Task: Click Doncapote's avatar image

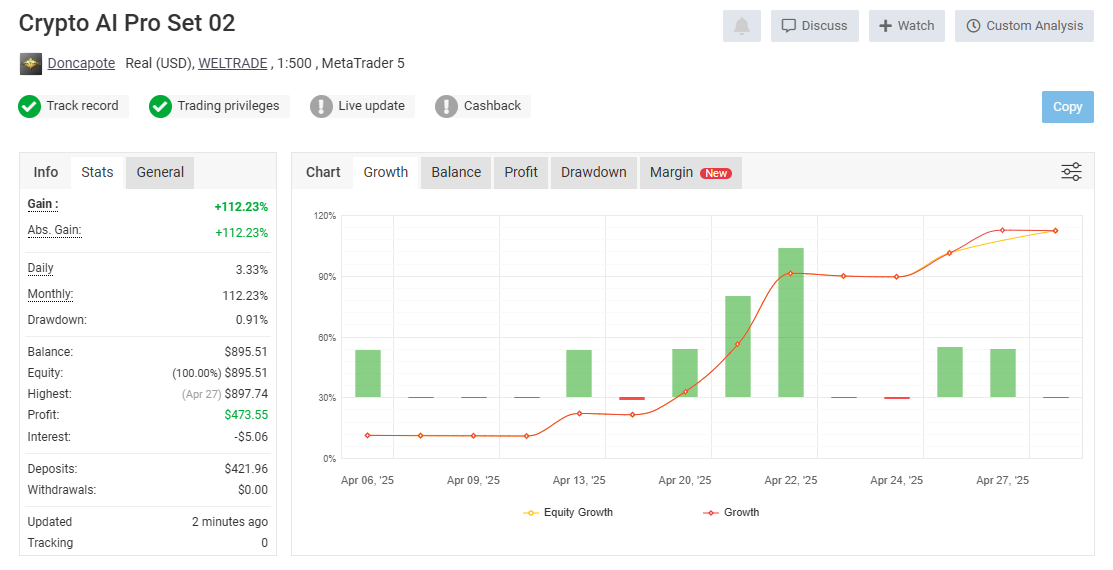Action: [31, 63]
